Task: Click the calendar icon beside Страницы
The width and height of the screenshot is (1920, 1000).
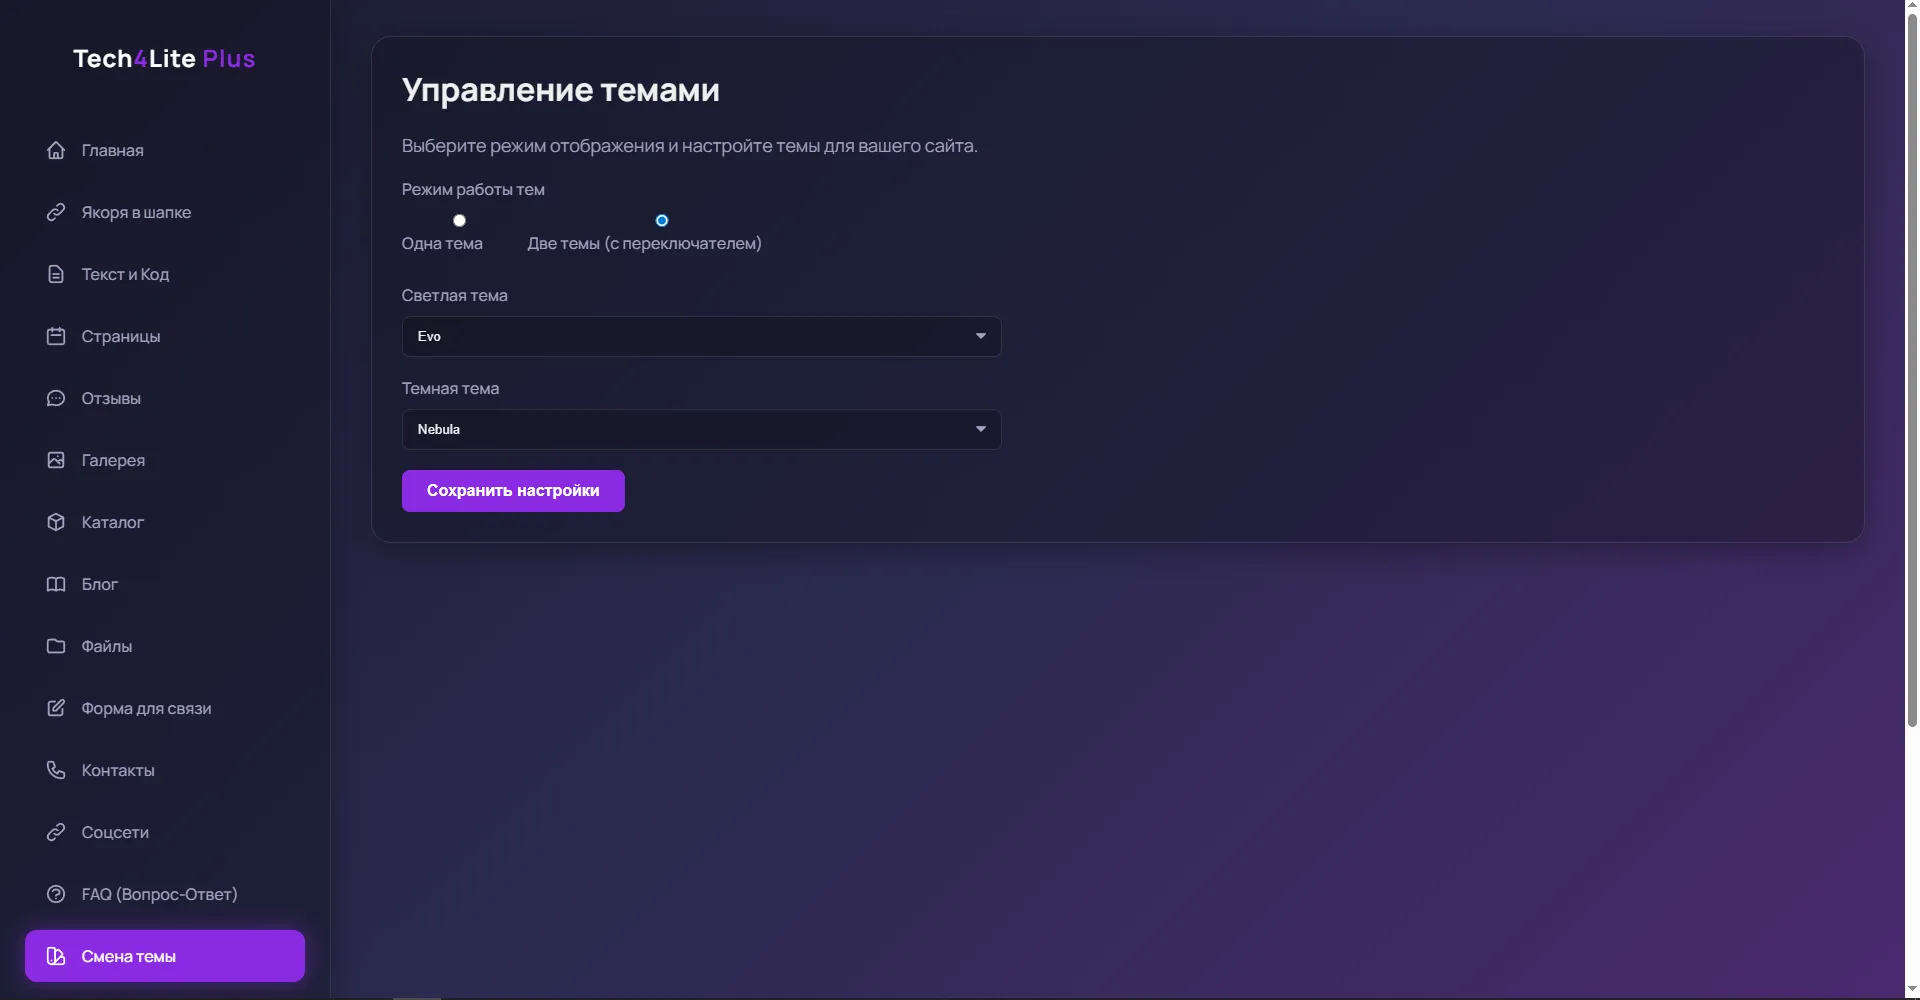Action: [x=56, y=336]
